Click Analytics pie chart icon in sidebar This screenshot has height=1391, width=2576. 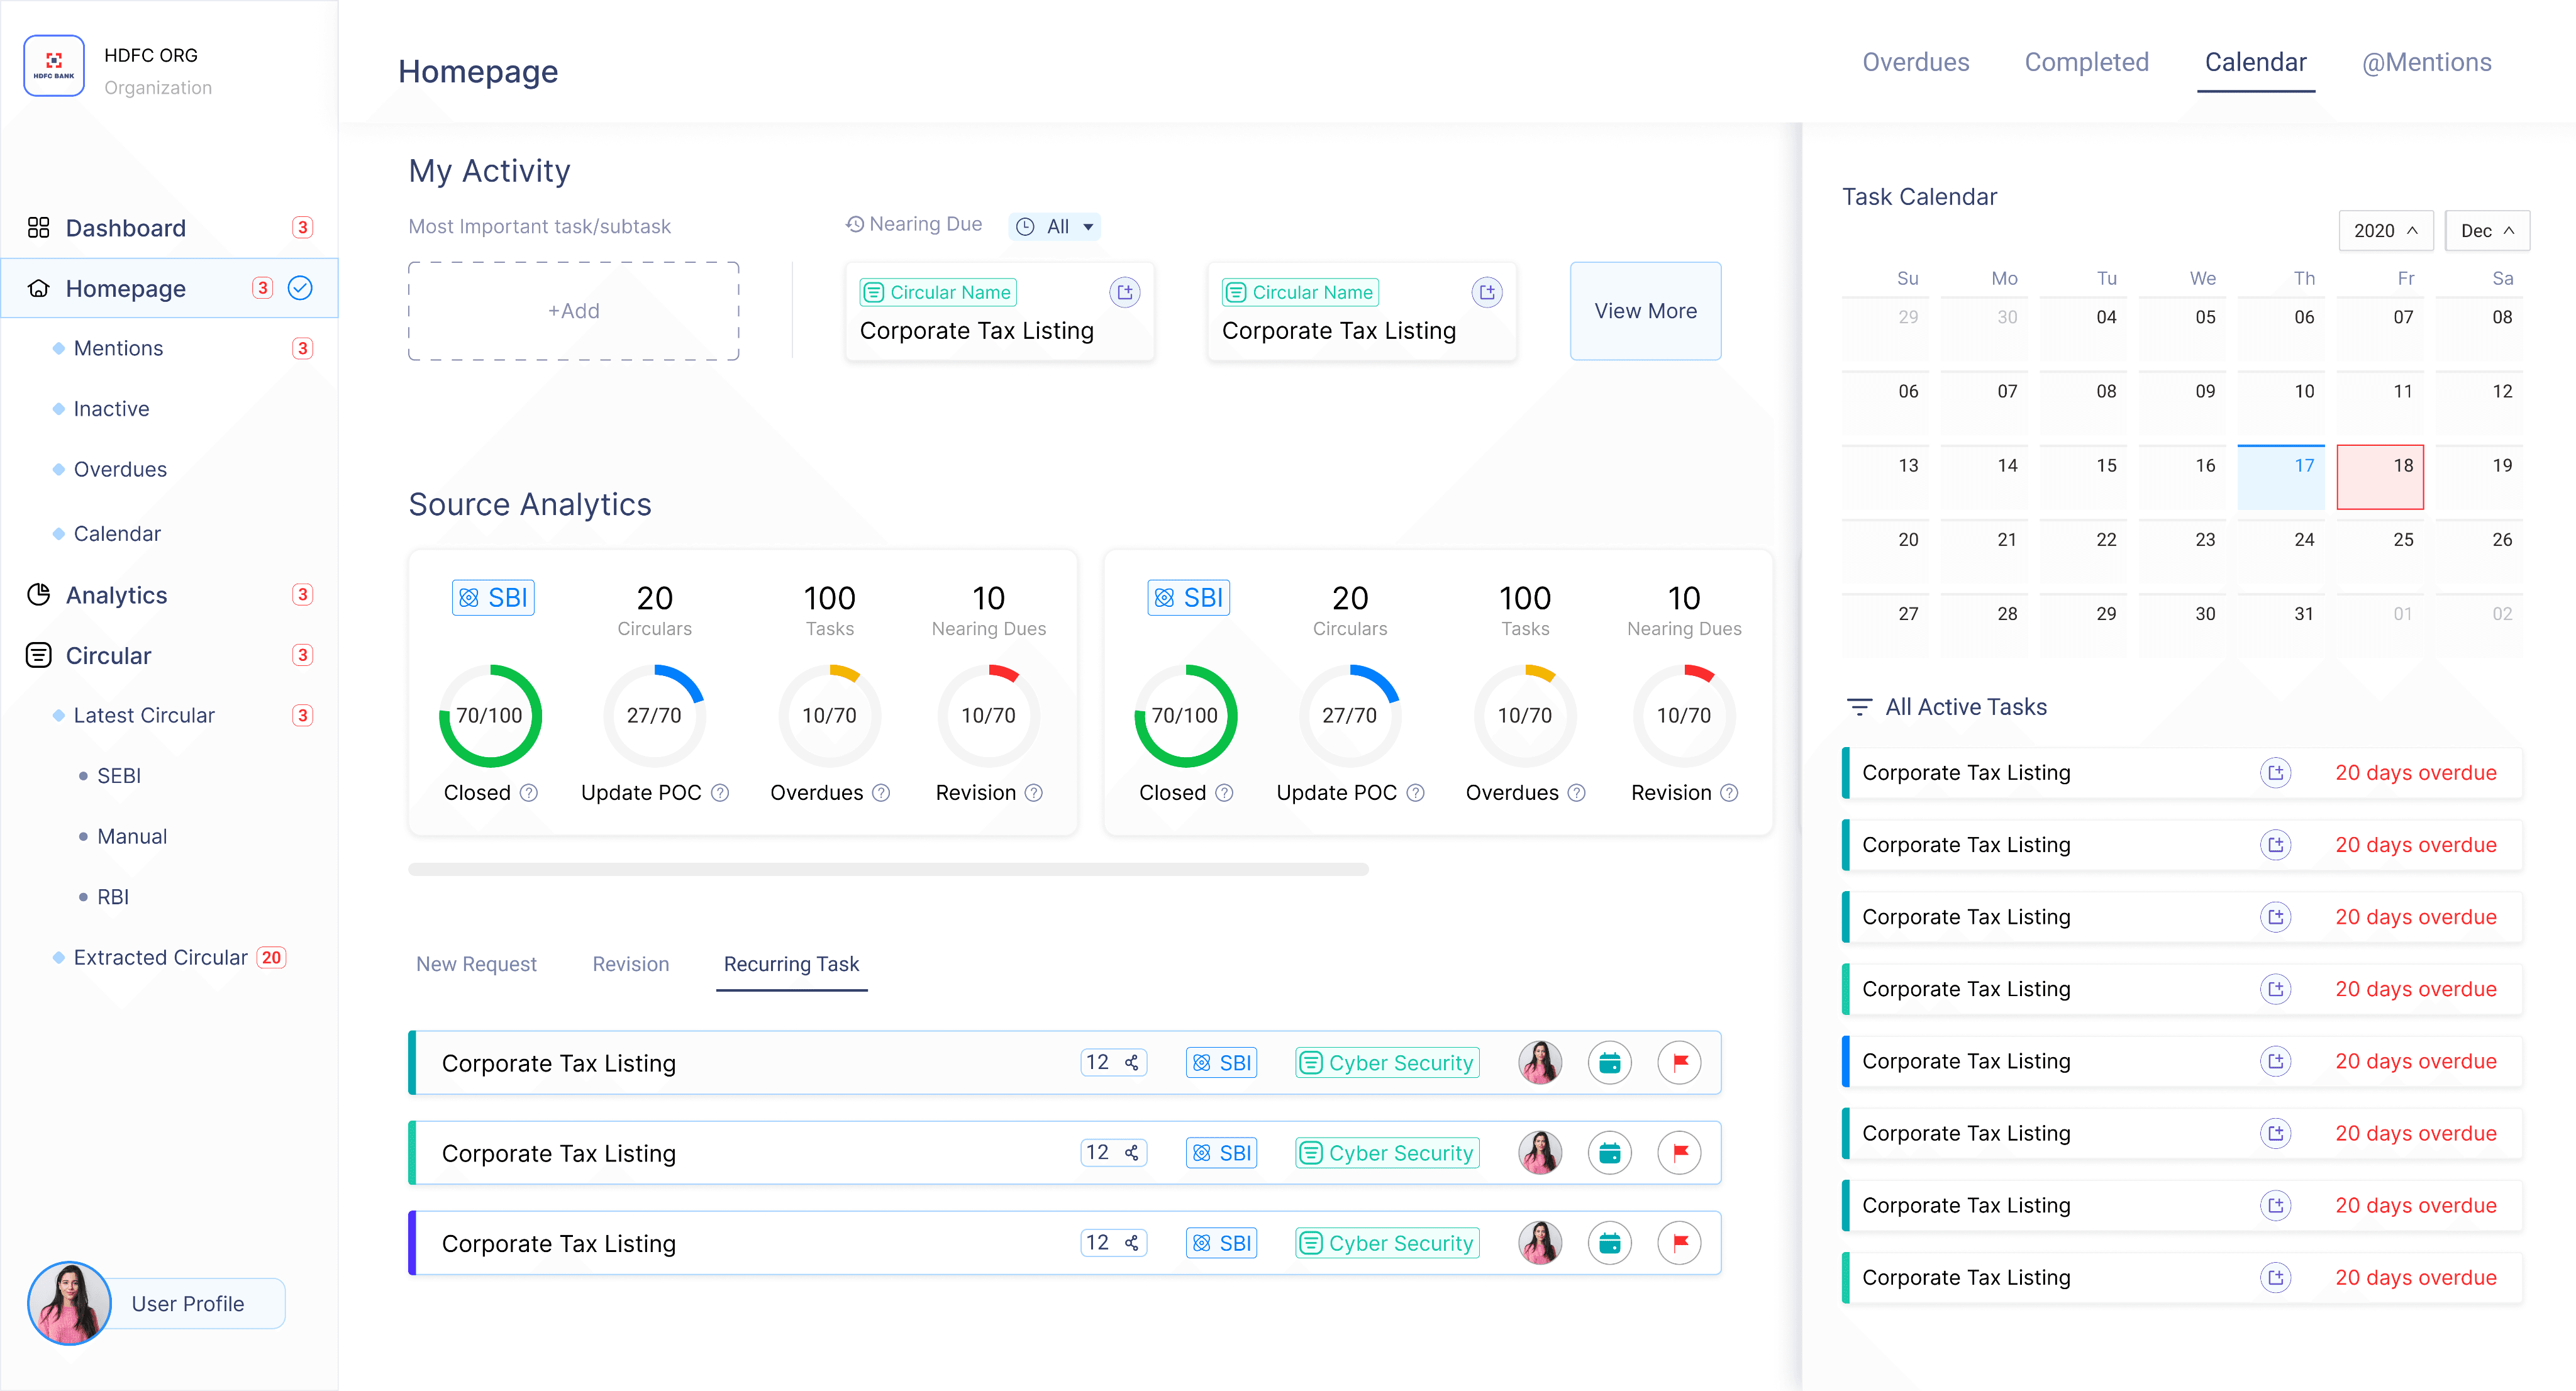click(38, 595)
